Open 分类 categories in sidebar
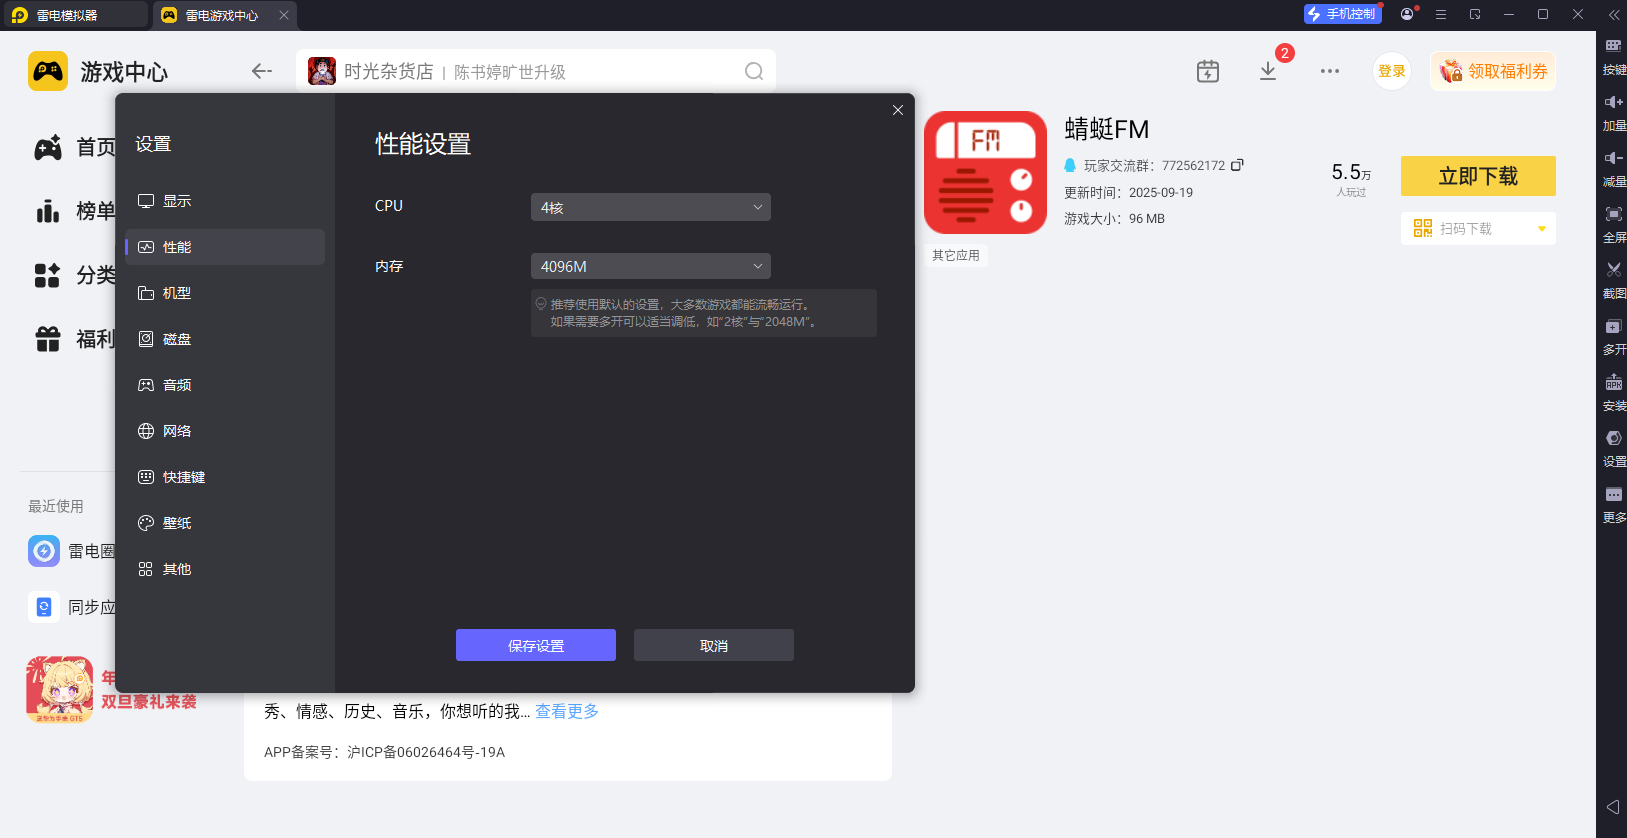 75,275
